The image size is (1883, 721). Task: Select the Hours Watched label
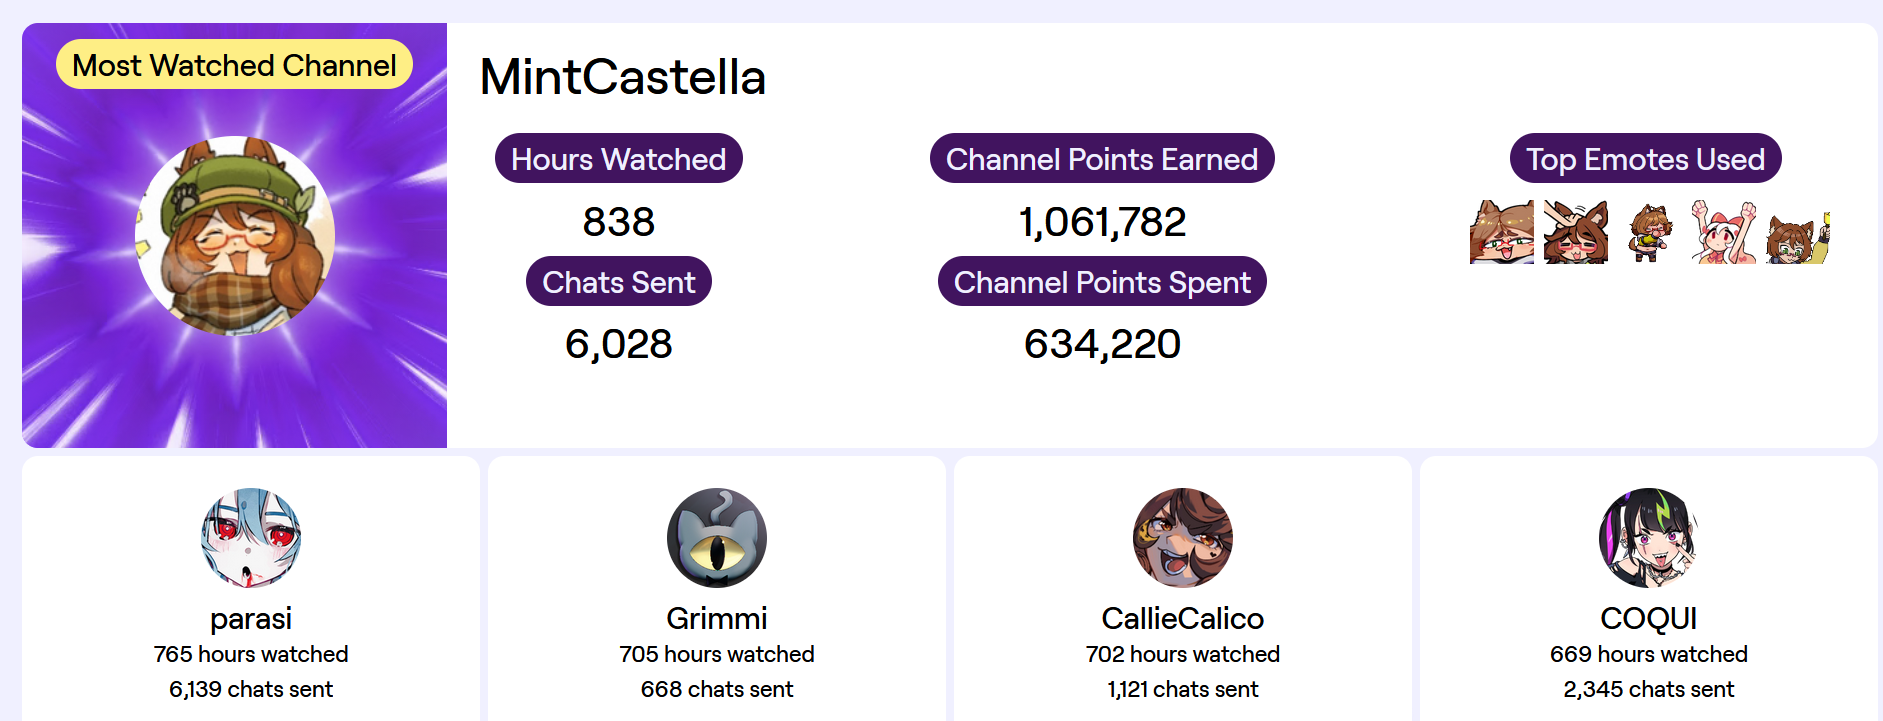(618, 159)
